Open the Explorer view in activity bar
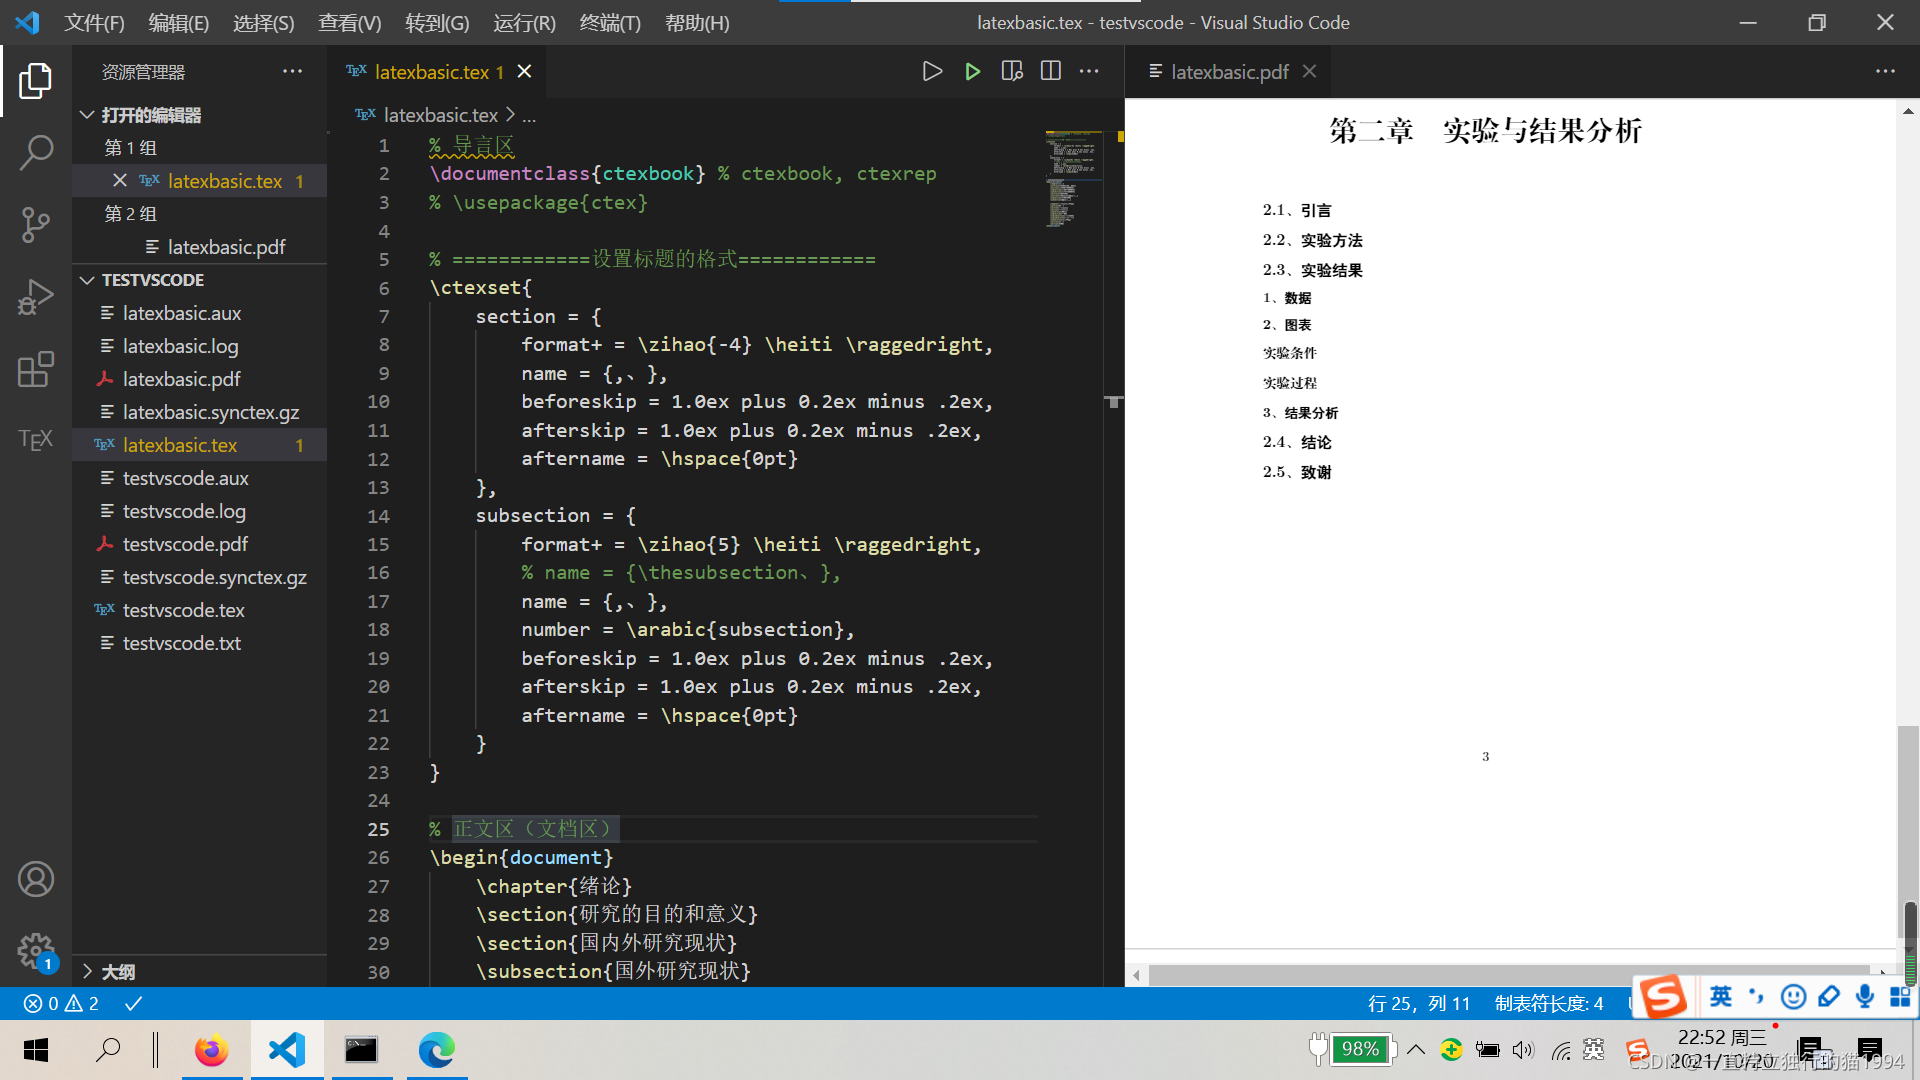The width and height of the screenshot is (1920, 1080). (36, 81)
